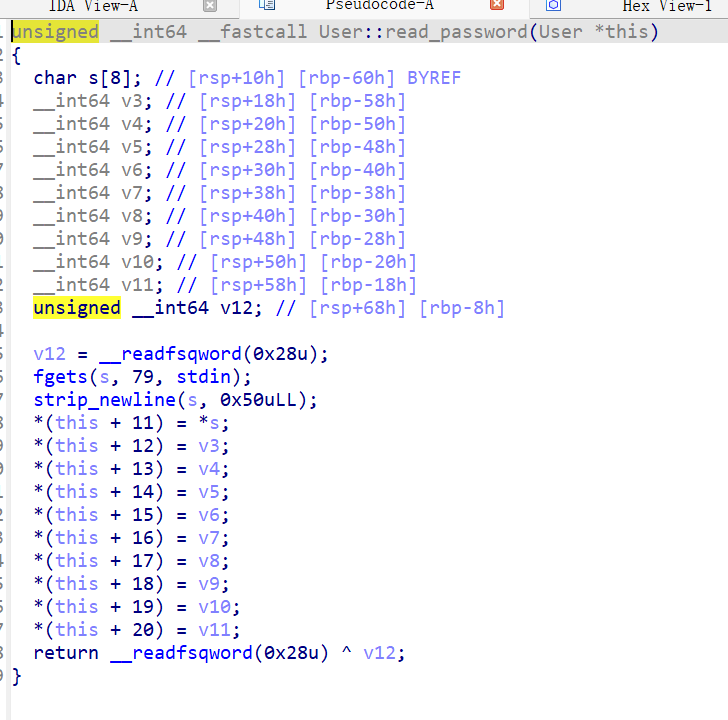Select the v3 variable declaration

pyautogui.click(x=92, y=101)
